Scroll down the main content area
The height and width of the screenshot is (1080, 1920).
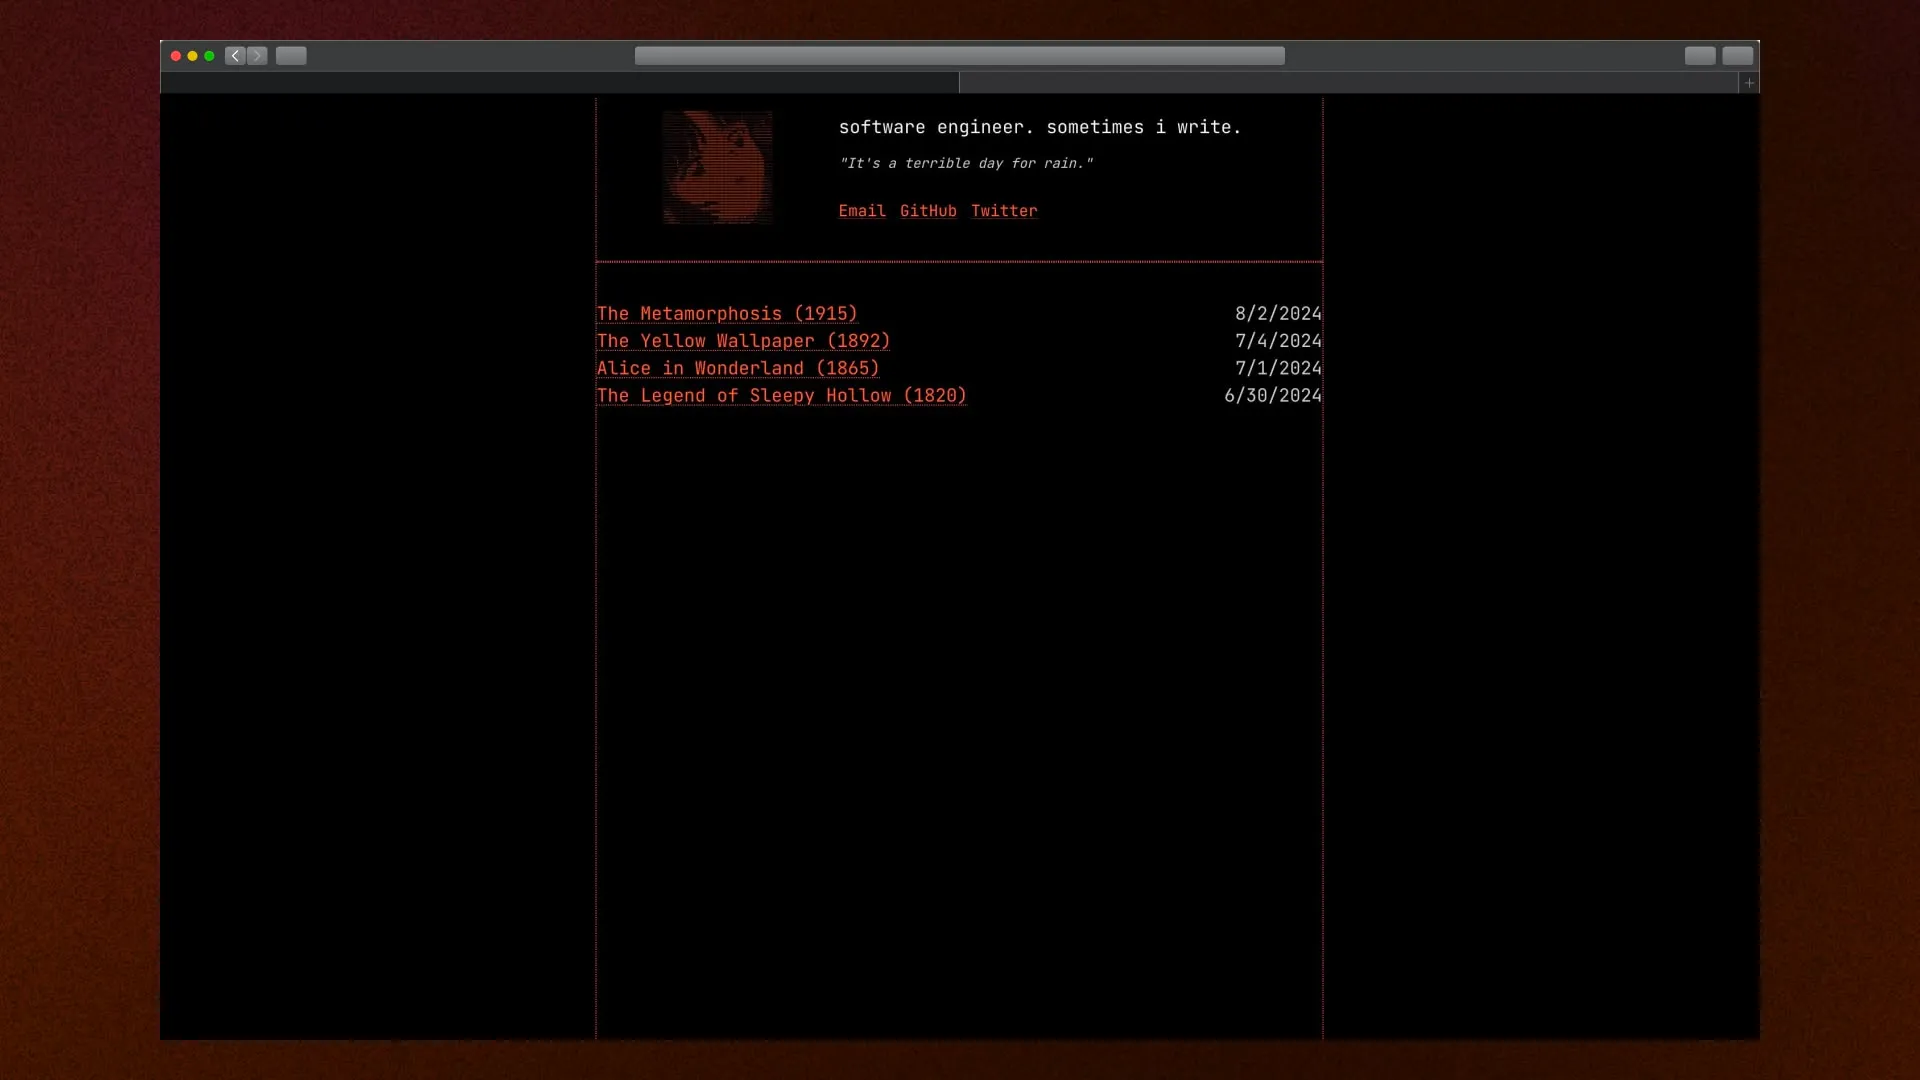(x=959, y=659)
